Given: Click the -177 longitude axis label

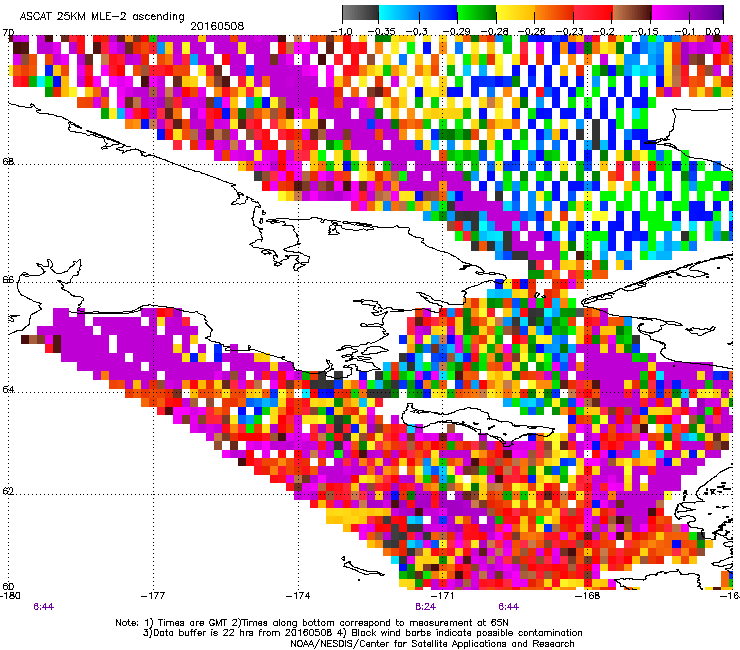Looking at the screenshot, I should (153, 595).
